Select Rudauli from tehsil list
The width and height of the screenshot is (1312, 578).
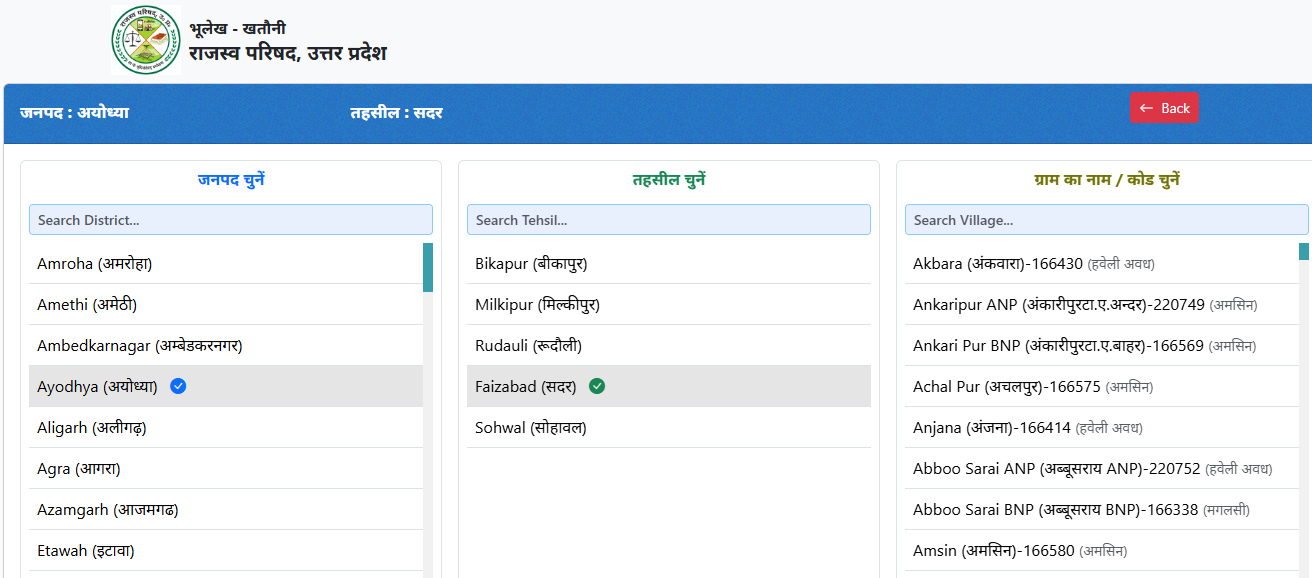coord(528,346)
